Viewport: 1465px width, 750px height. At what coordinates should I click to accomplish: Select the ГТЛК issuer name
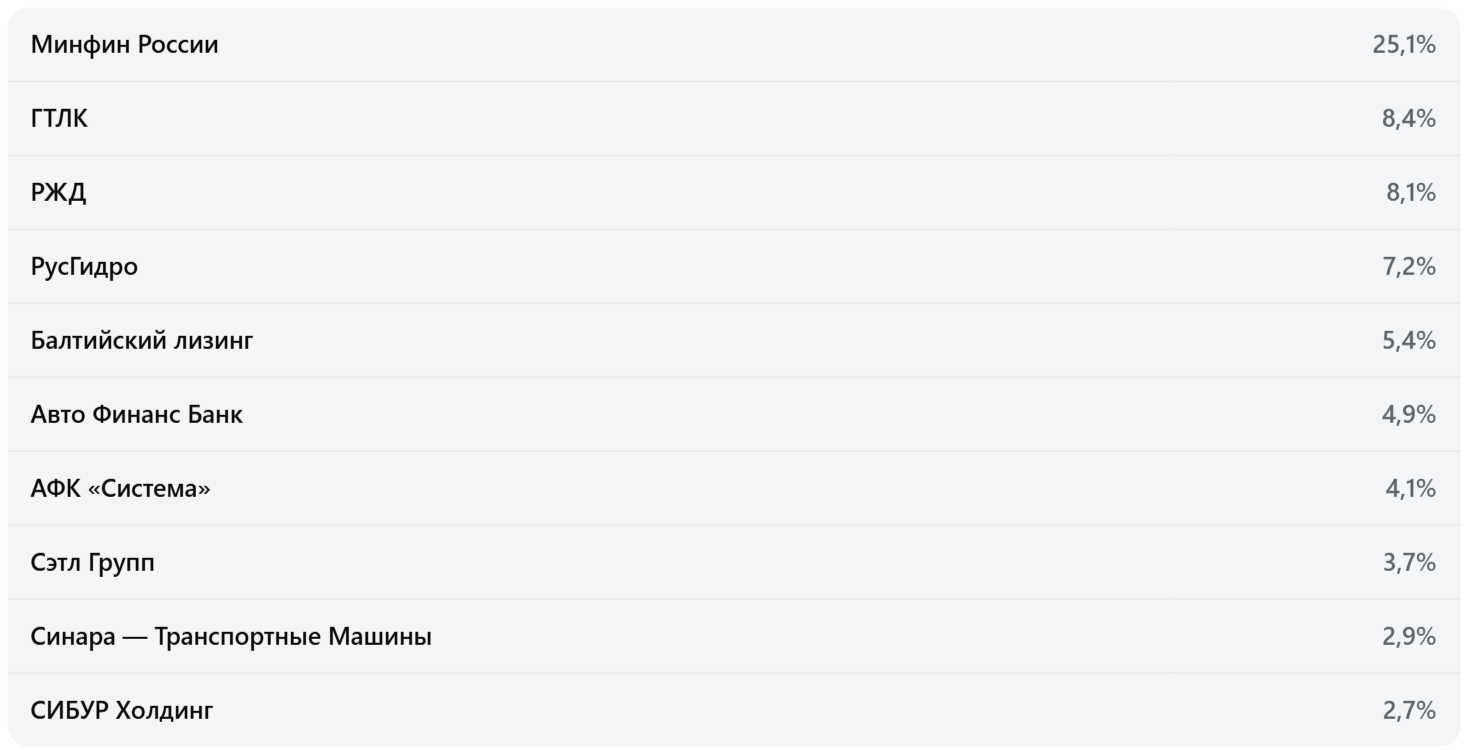(59, 119)
